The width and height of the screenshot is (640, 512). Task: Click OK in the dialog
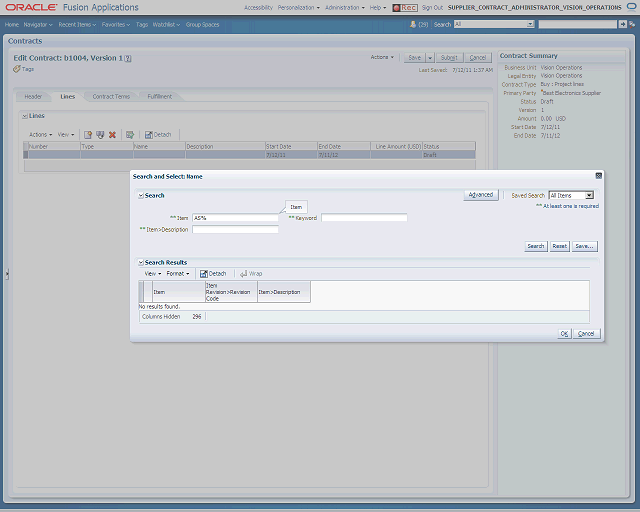tap(564, 334)
